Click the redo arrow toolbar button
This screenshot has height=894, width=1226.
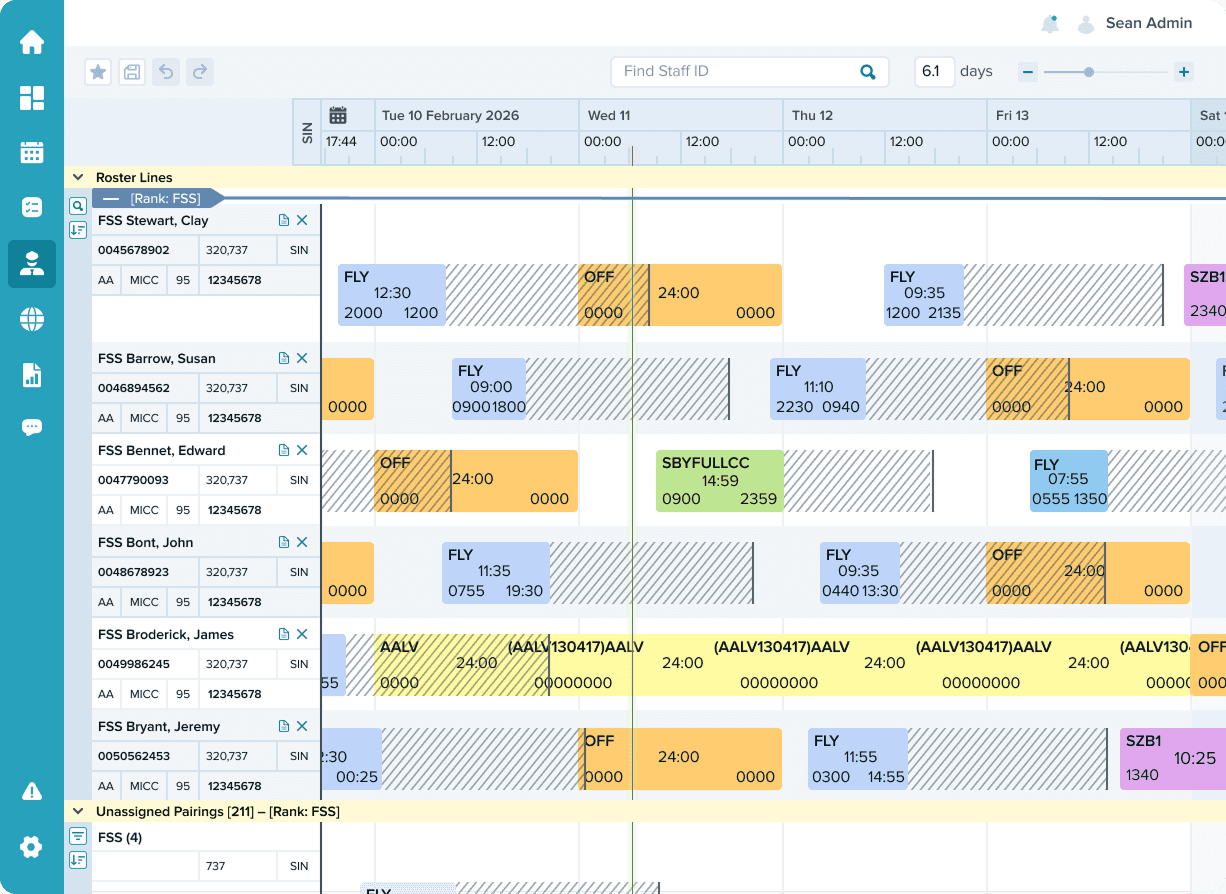coord(200,71)
